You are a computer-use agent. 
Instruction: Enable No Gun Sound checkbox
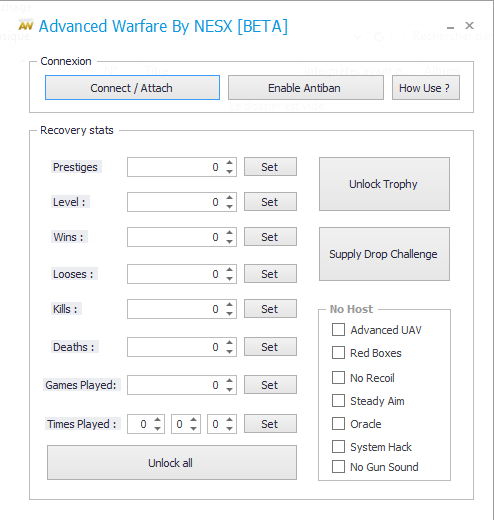pos(338,467)
